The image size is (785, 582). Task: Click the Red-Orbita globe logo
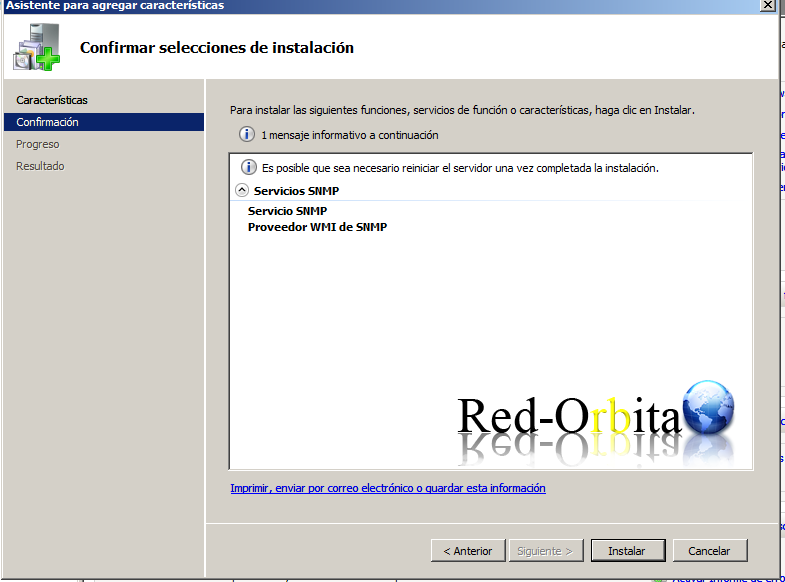tap(708, 407)
